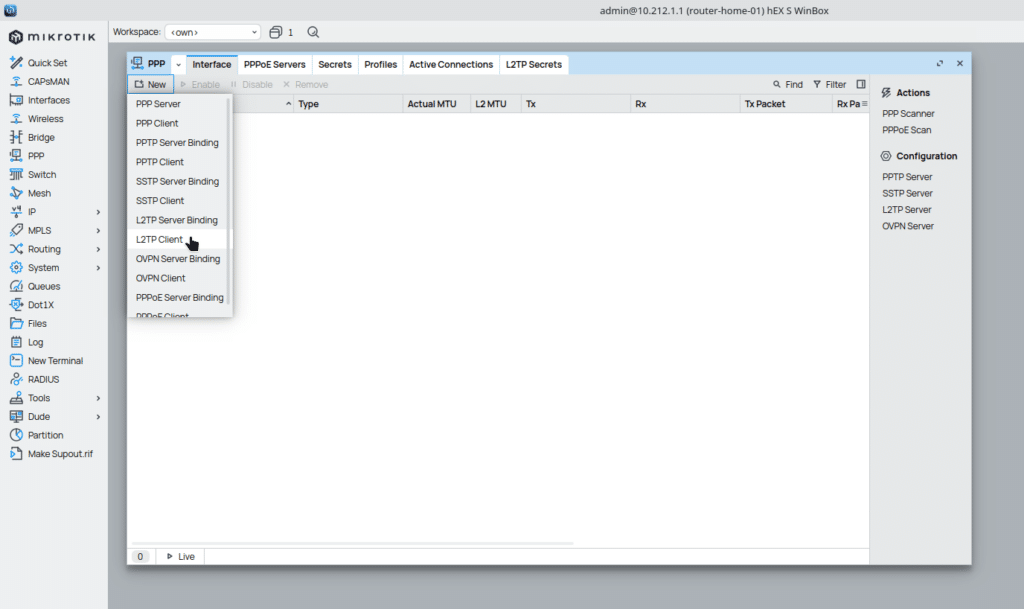Choose OVPN Server Binding menu entry
Screen dimensions: 1024x609
pyautogui.click(x=179, y=258)
